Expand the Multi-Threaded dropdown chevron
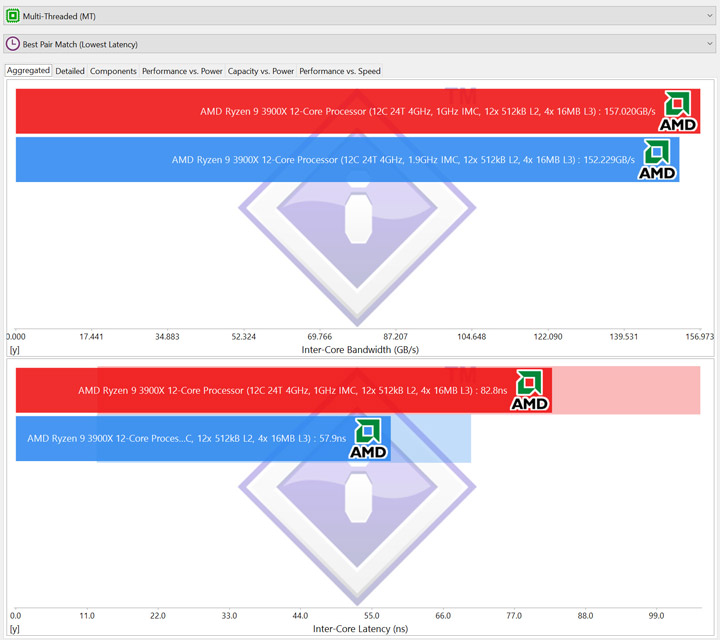 [709, 16]
